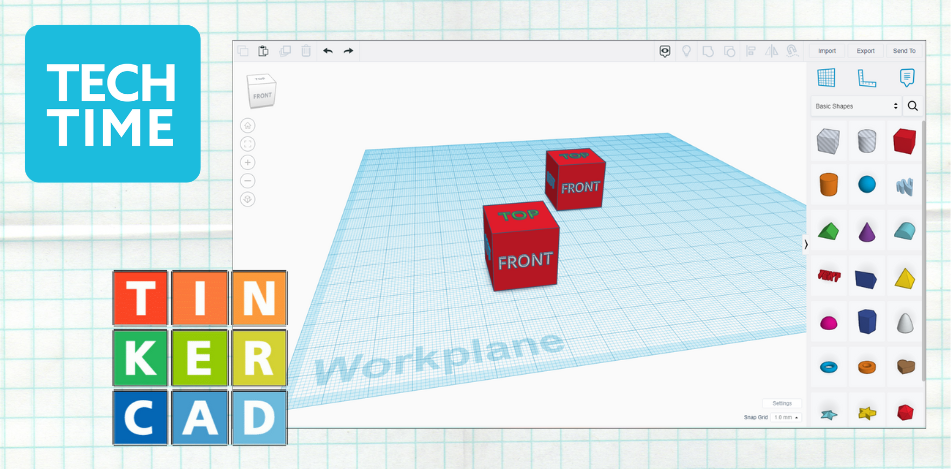Image resolution: width=951 pixels, height=469 pixels.
Task: Pick the red Icosahedron shape
Action: click(905, 413)
